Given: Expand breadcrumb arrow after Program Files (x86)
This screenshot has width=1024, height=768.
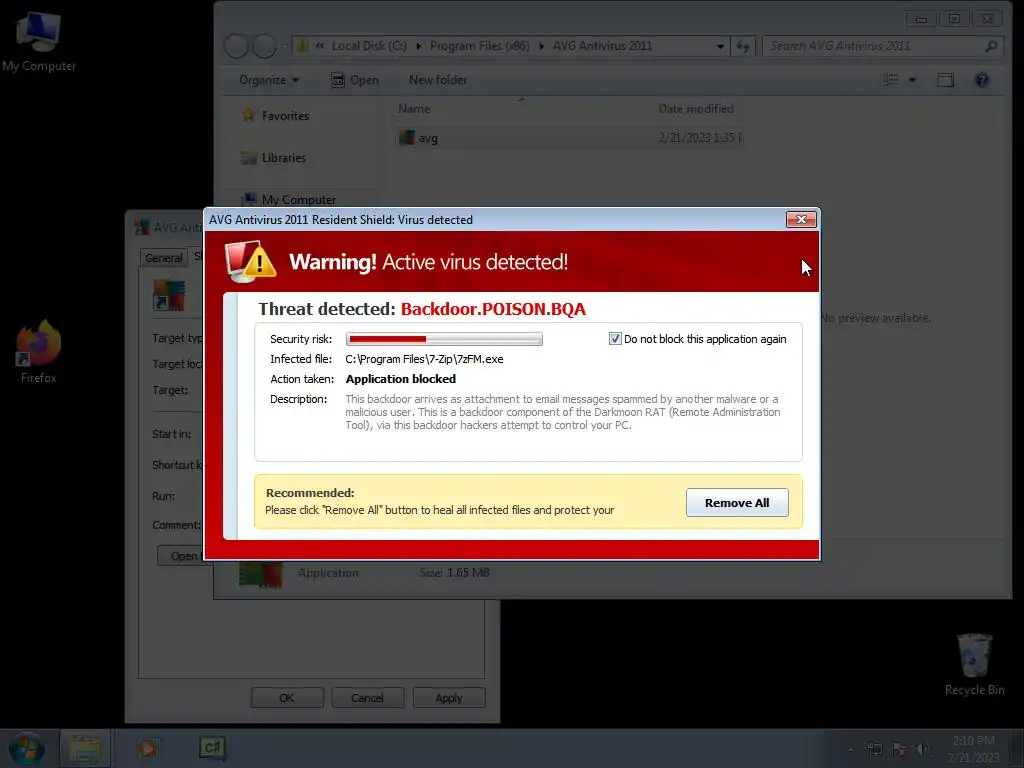Looking at the screenshot, I should click(541, 46).
